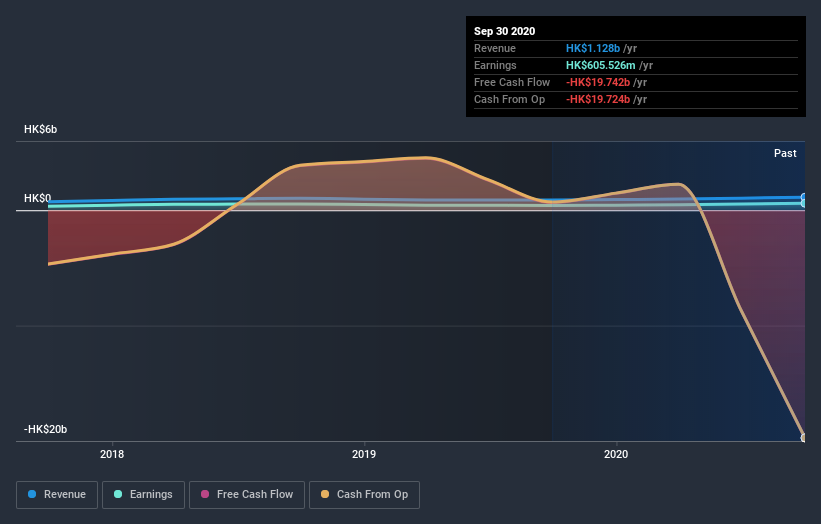Click the revenue line endpoint marker
This screenshot has height=524, width=821.
point(804,197)
